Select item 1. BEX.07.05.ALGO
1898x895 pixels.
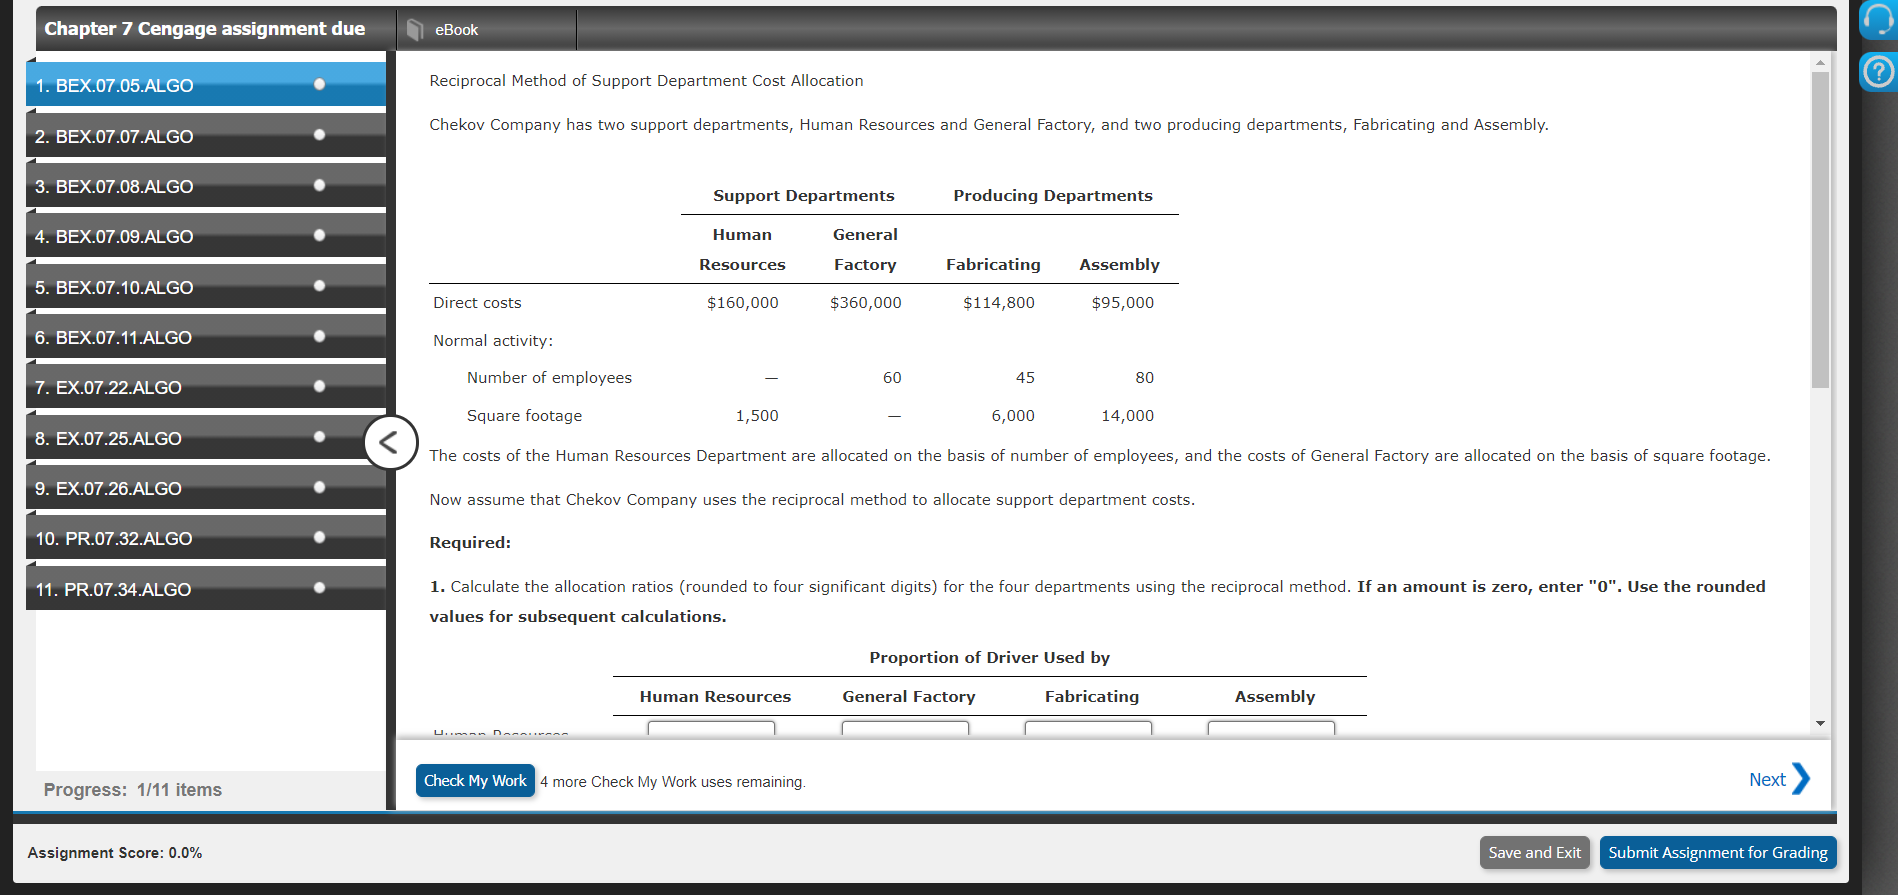[x=206, y=85]
